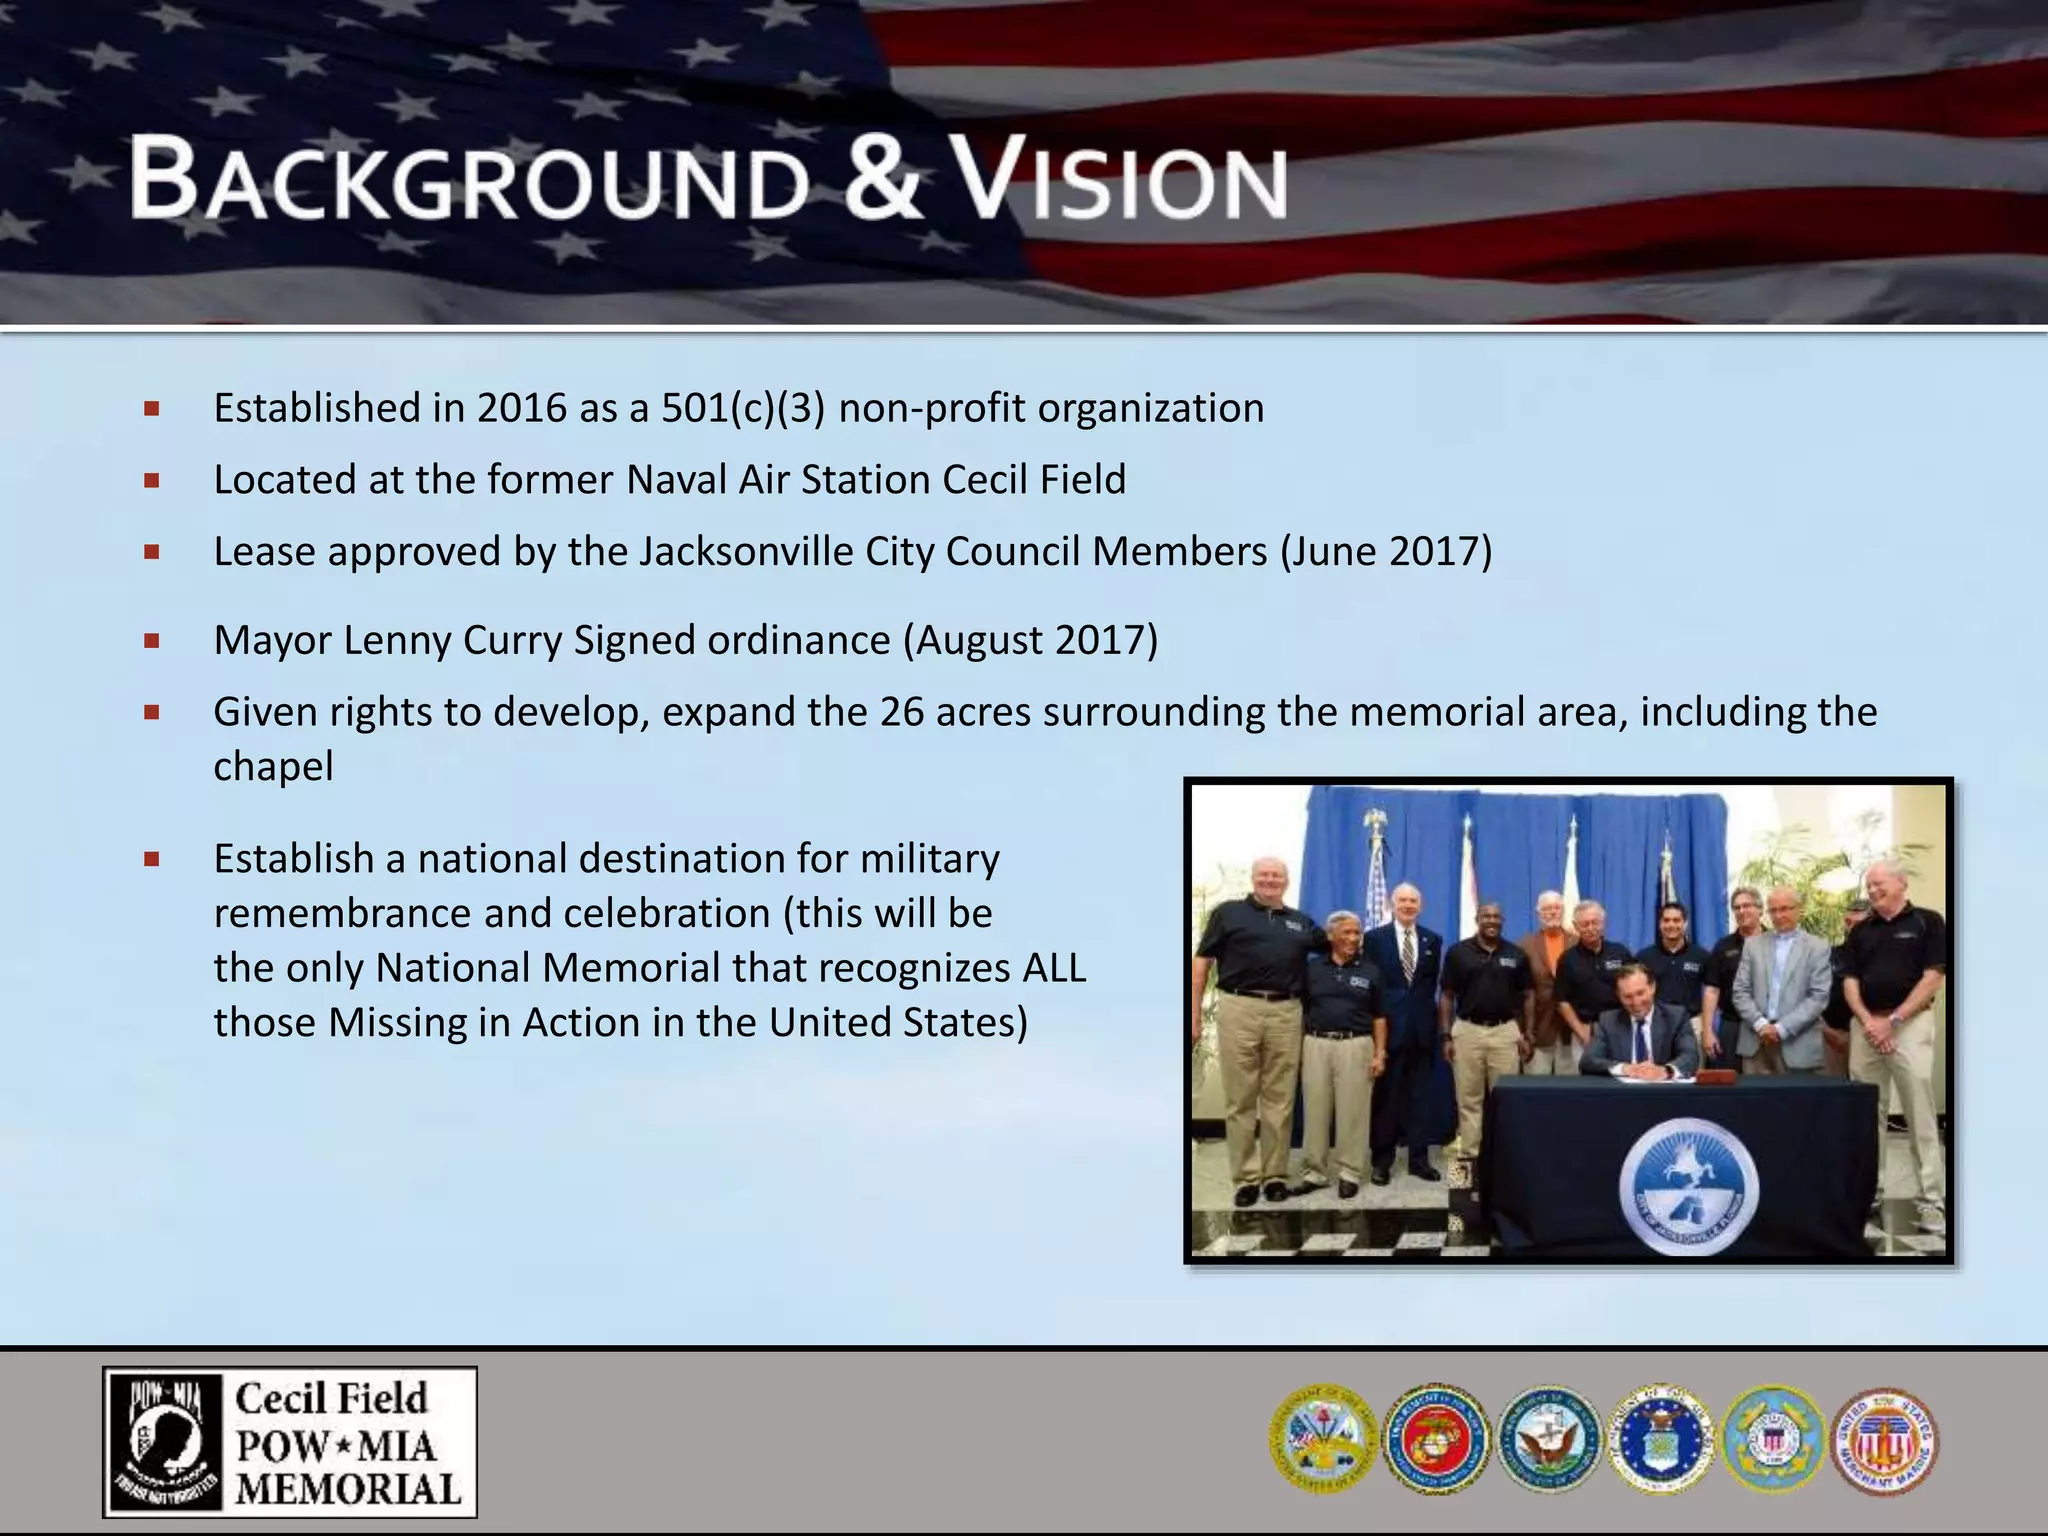
Task: Click the Background & Vision title
Action: point(708,180)
